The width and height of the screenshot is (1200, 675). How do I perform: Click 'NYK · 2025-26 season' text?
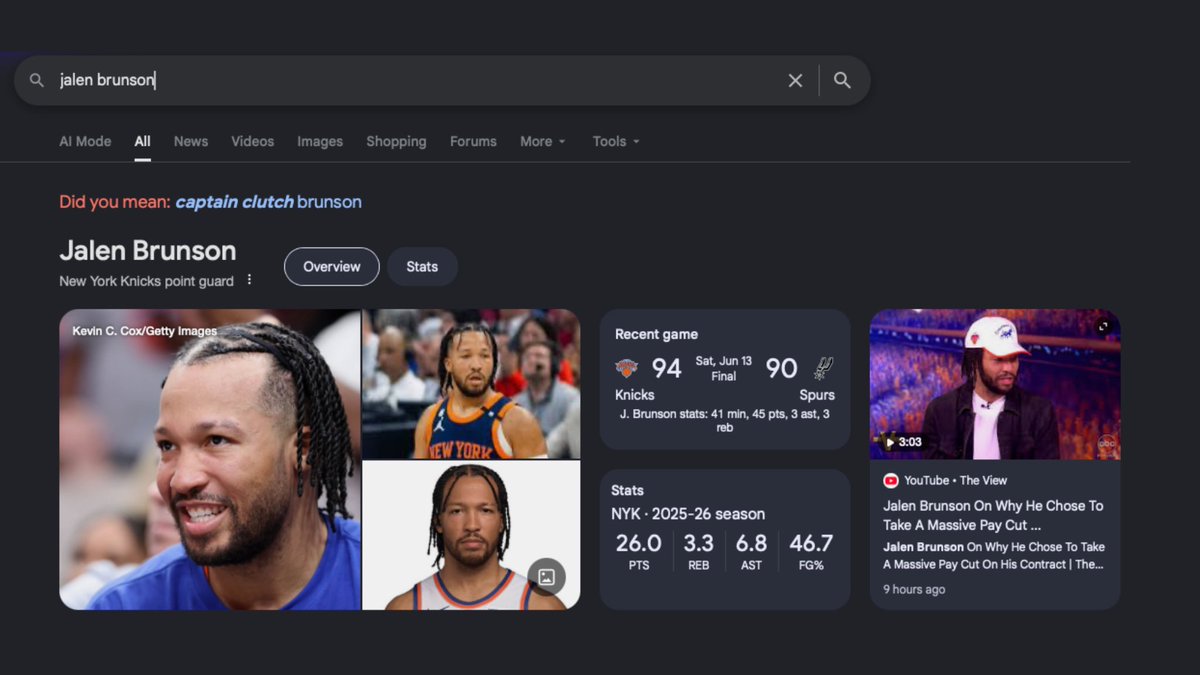[x=688, y=514]
